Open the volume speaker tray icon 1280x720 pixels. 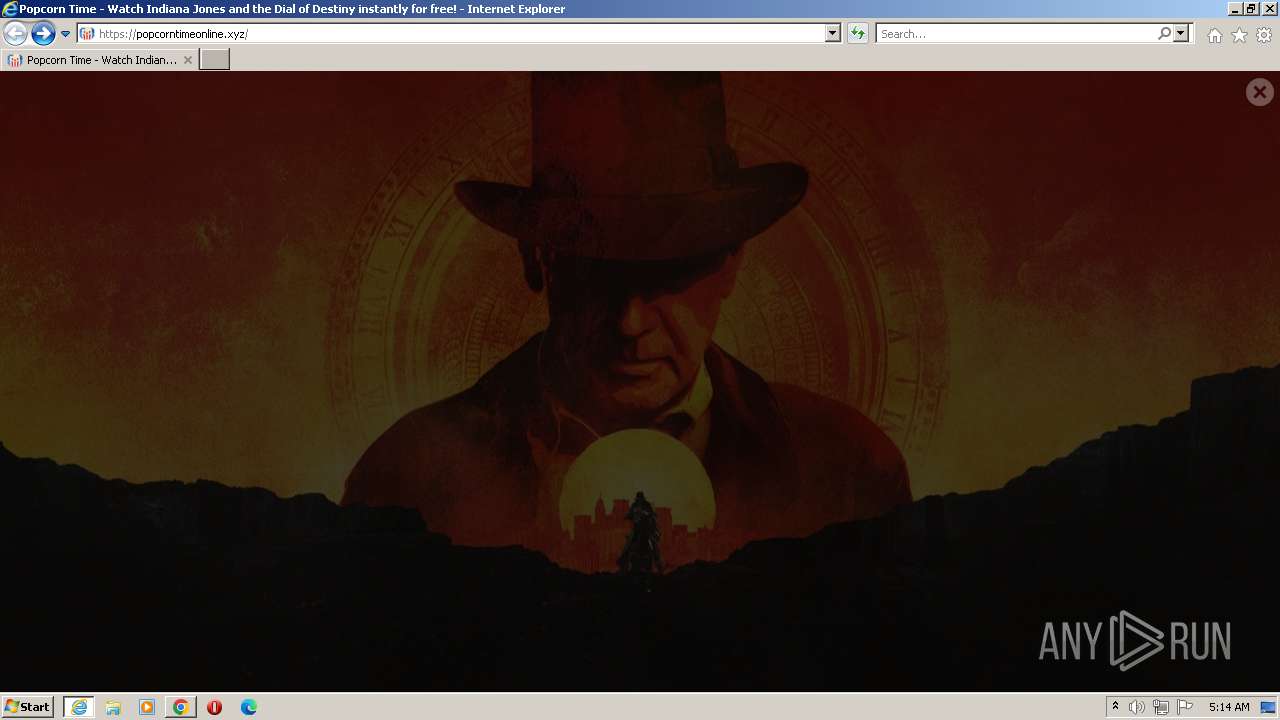point(1137,706)
